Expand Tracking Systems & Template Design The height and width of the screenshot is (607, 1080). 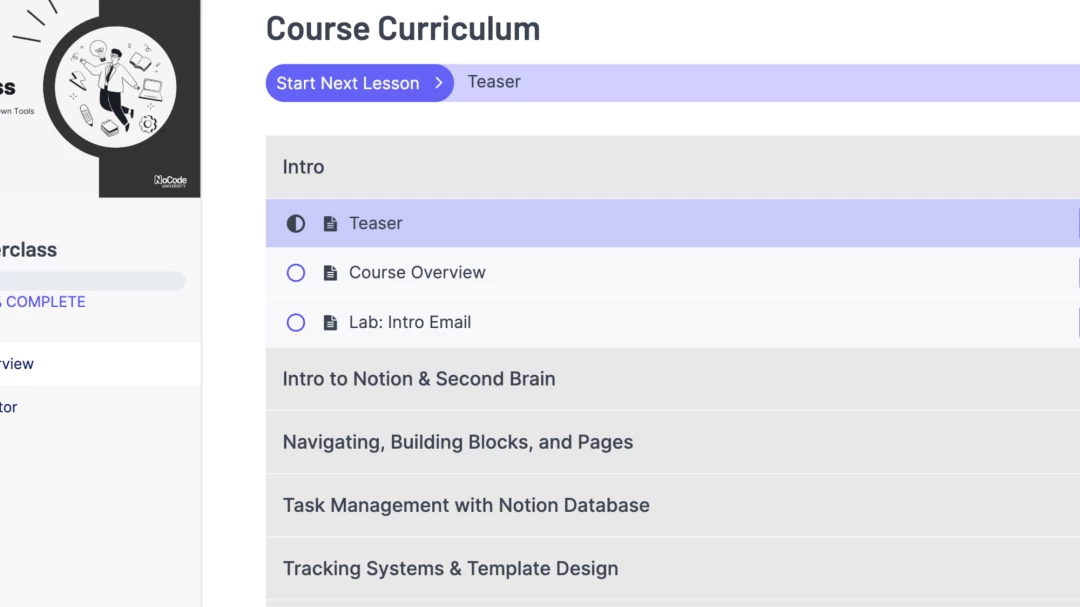click(x=451, y=568)
